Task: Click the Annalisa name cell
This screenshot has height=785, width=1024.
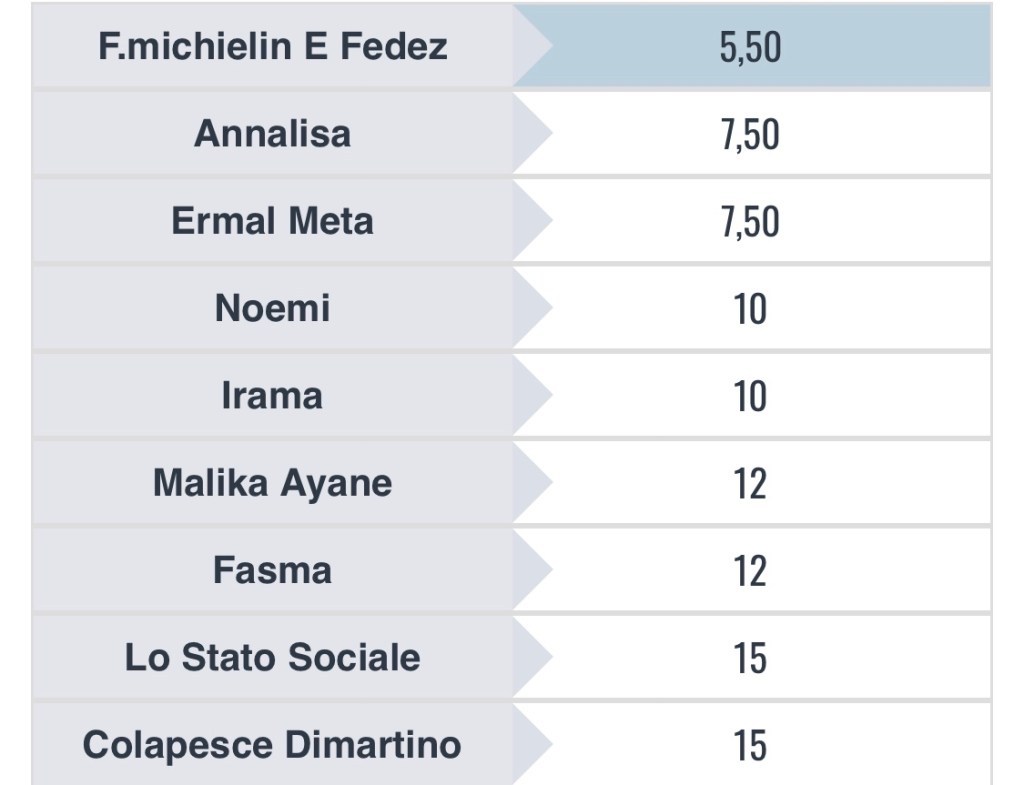Action: coord(272,133)
